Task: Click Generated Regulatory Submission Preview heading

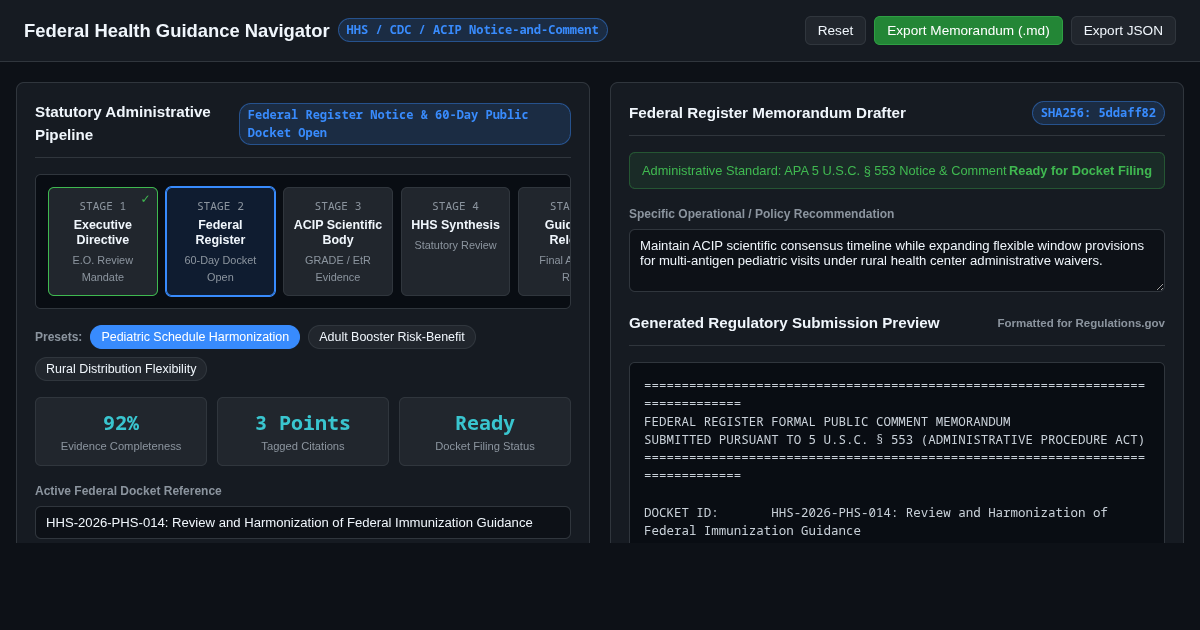Action: point(784,322)
